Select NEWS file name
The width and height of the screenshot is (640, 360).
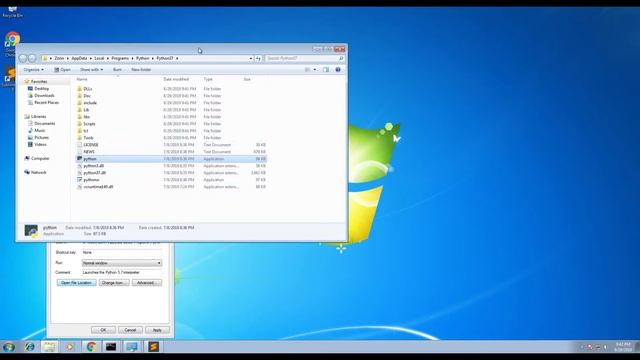89,151
